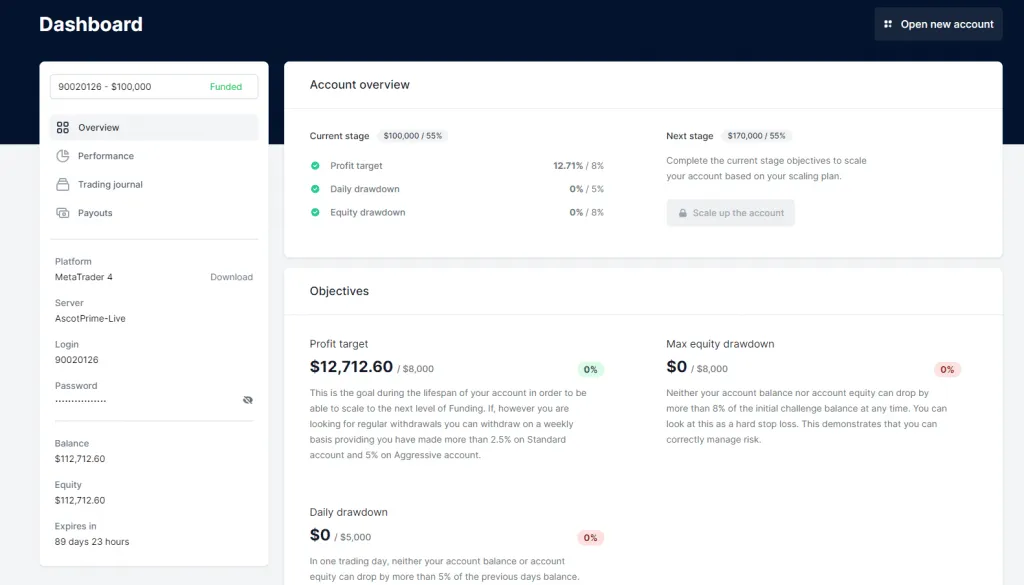Click the Overview grid icon in sidebar
This screenshot has height=585, width=1024.
63,128
